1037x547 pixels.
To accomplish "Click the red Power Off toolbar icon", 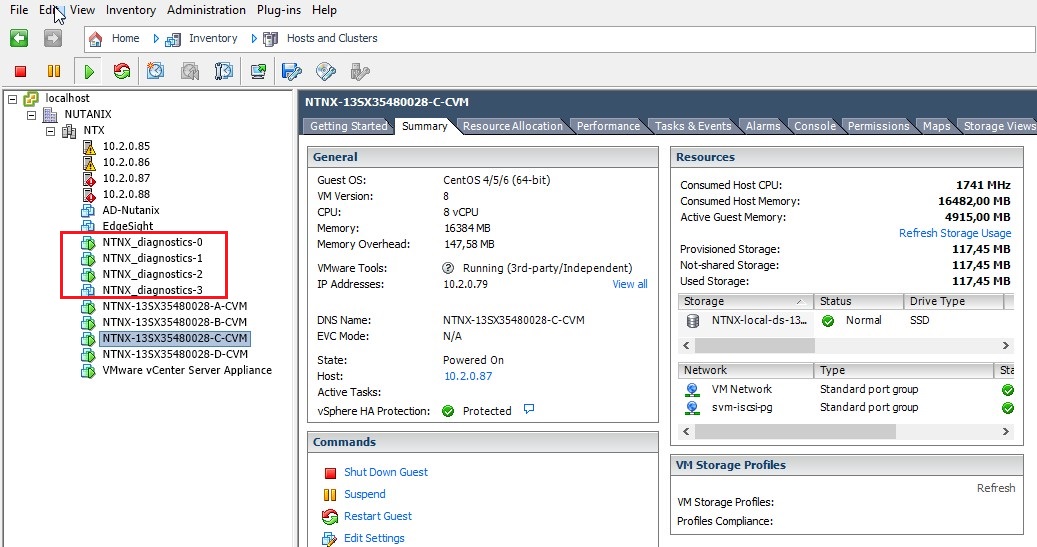I will click(20, 71).
